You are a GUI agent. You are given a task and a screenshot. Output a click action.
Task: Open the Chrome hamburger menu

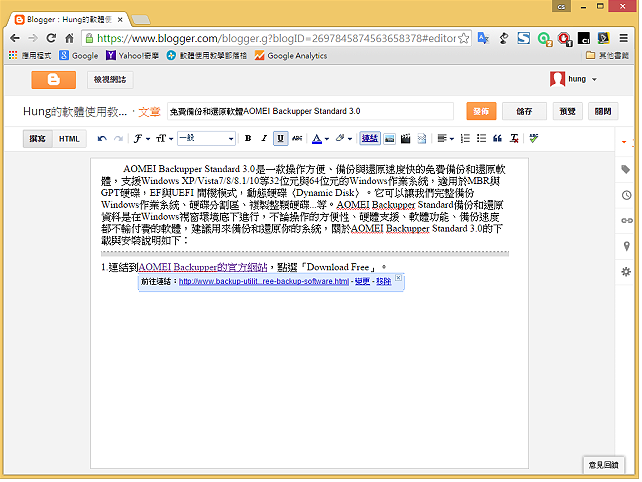[x=624, y=38]
